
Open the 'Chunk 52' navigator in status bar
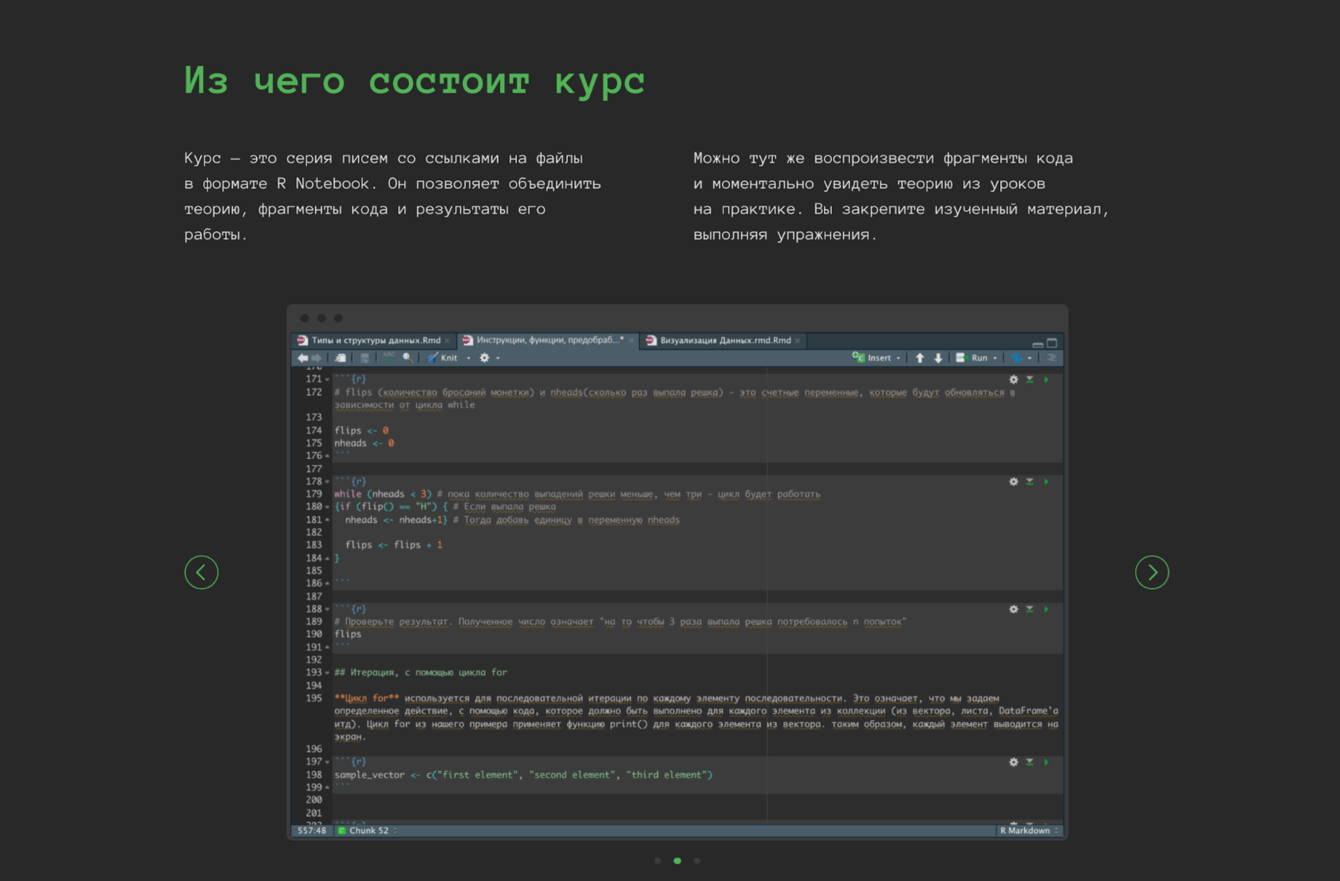click(x=368, y=830)
